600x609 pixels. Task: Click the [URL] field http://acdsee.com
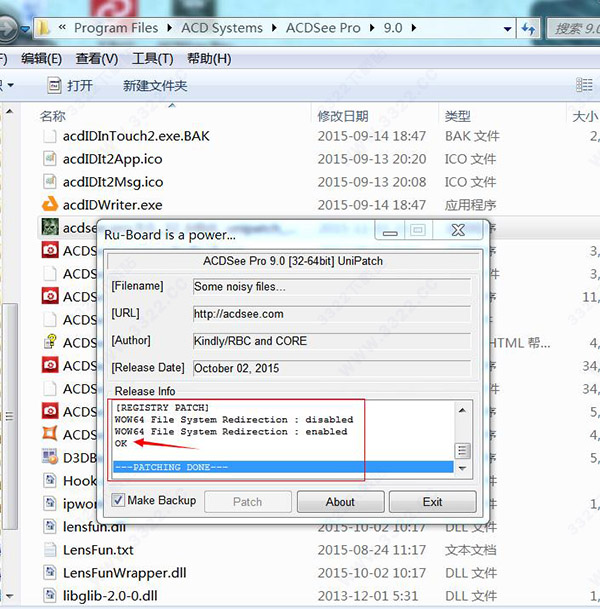click(x=332, y=314)
